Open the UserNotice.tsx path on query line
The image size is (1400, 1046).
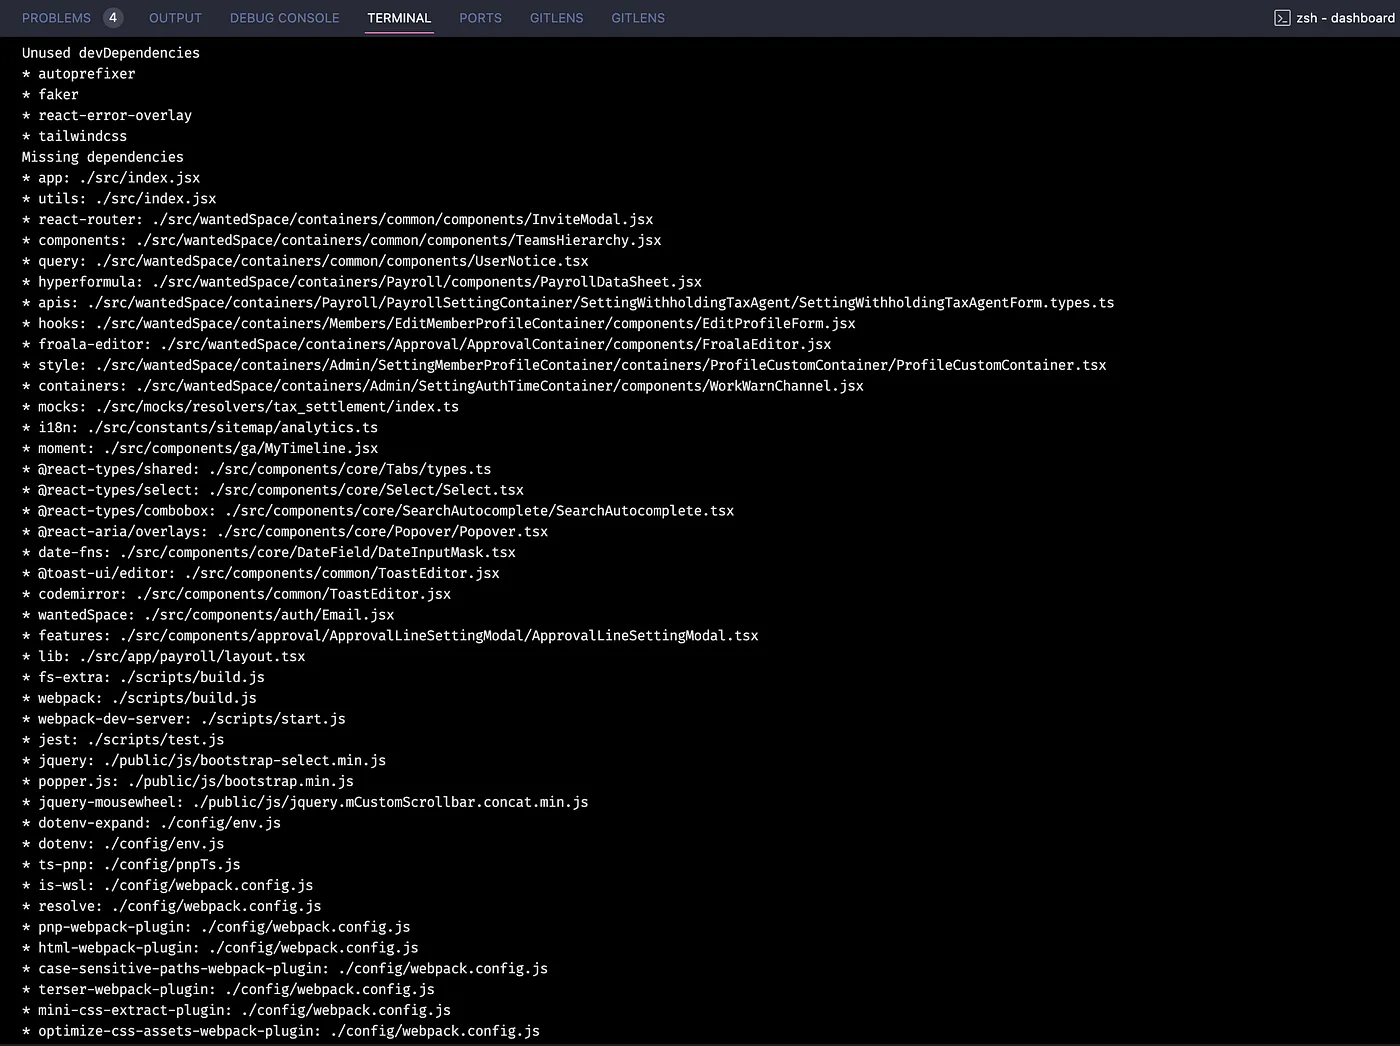pyautogui.click(x=342, y=261)
